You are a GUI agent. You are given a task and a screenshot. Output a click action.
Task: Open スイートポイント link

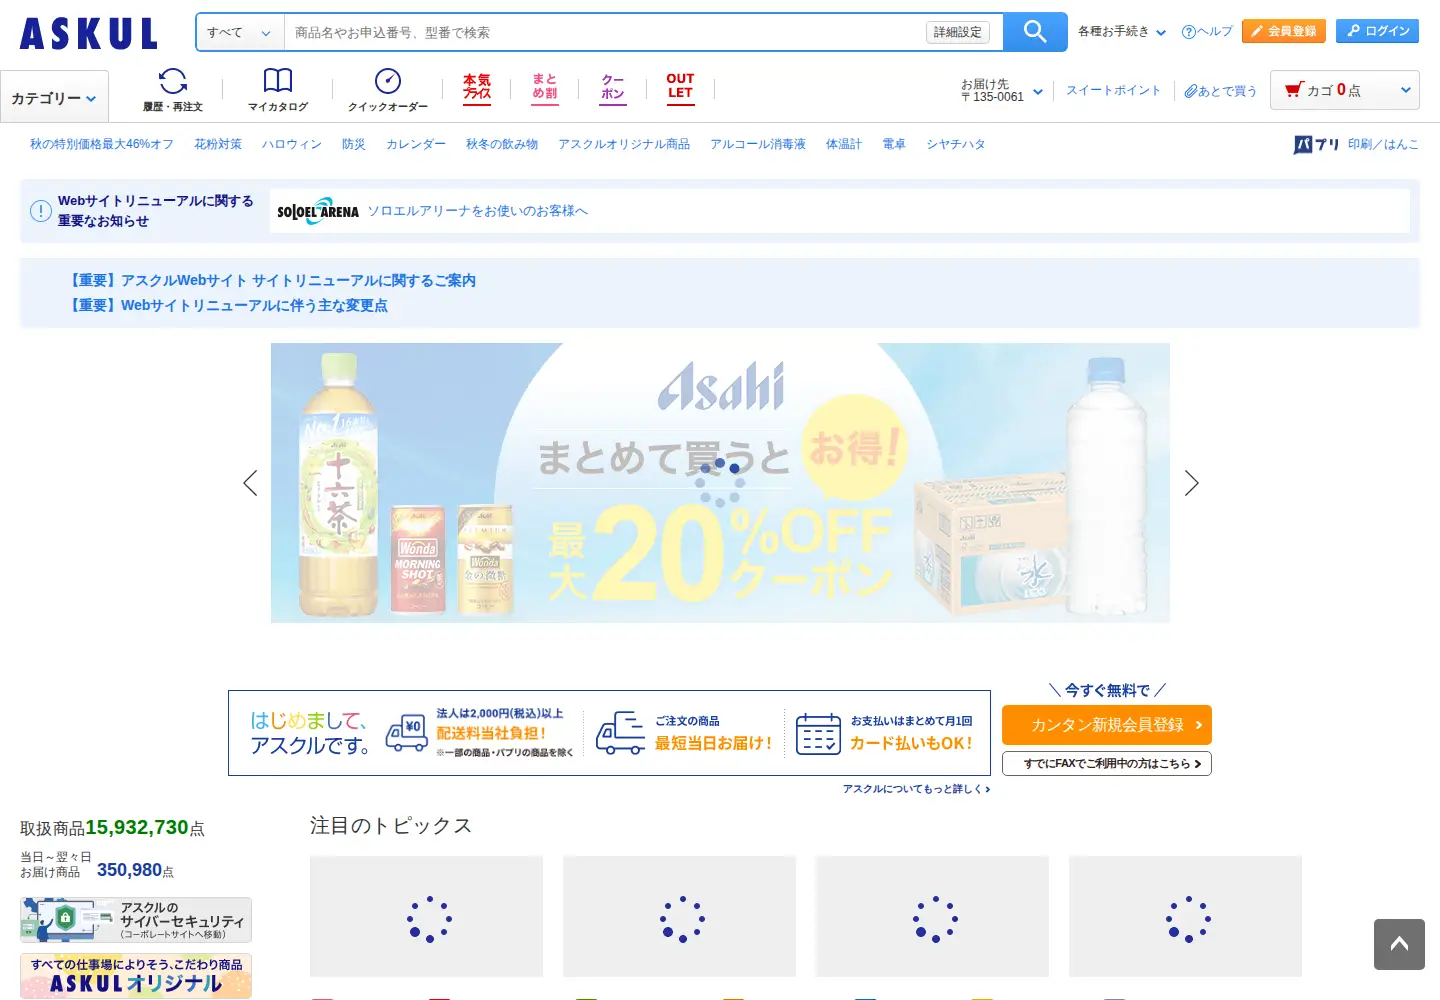[x=1113, y=90]
